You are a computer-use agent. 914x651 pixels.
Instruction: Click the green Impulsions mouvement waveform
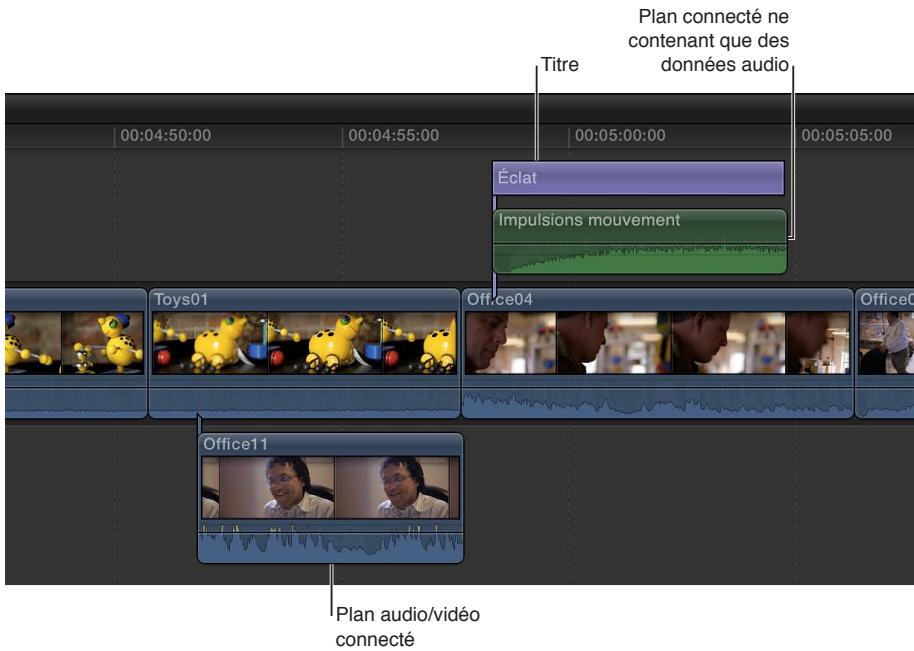pyautogui.click(x=640, y=259)
